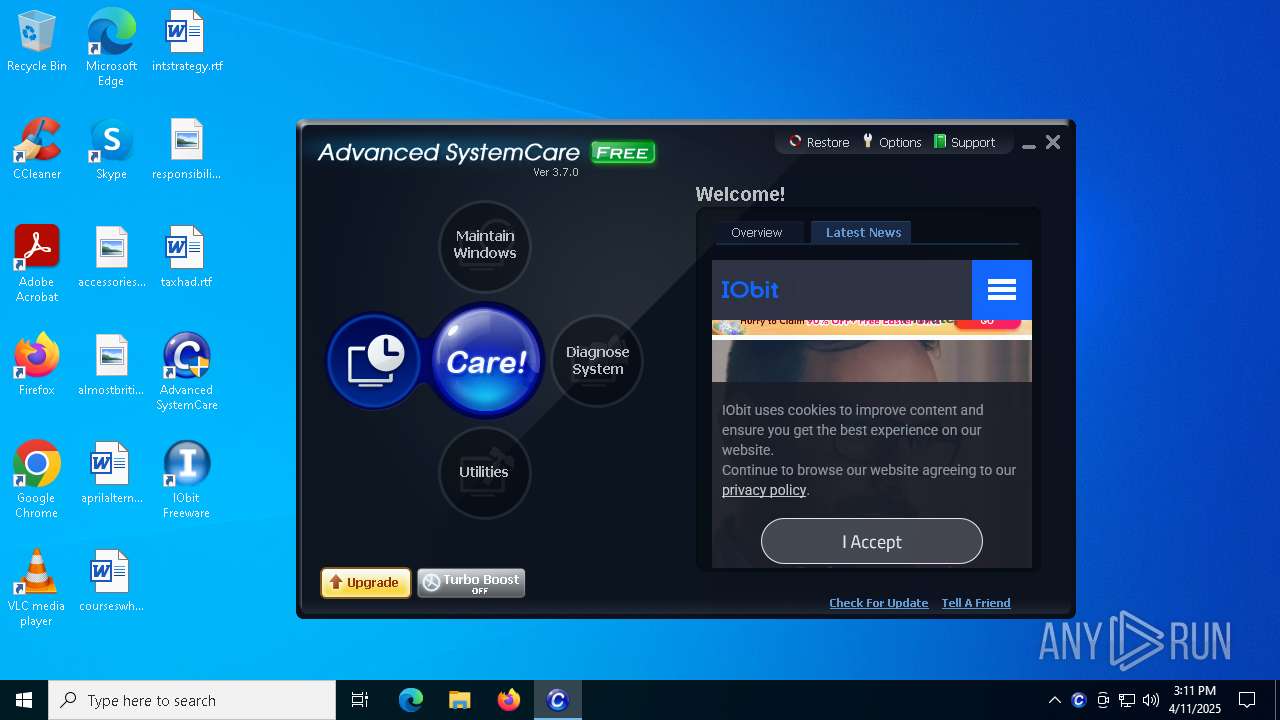The height and width of the screenshot is (720, 1280).
Task: Click Tell A Friend link
Action: [x=976, y=603]
